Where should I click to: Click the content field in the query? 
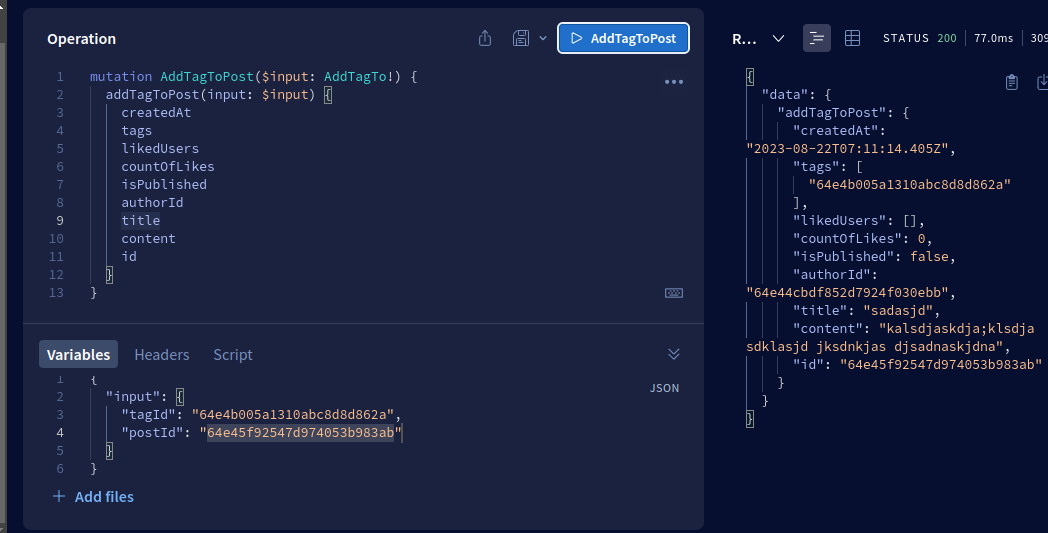tap(148, 239)
